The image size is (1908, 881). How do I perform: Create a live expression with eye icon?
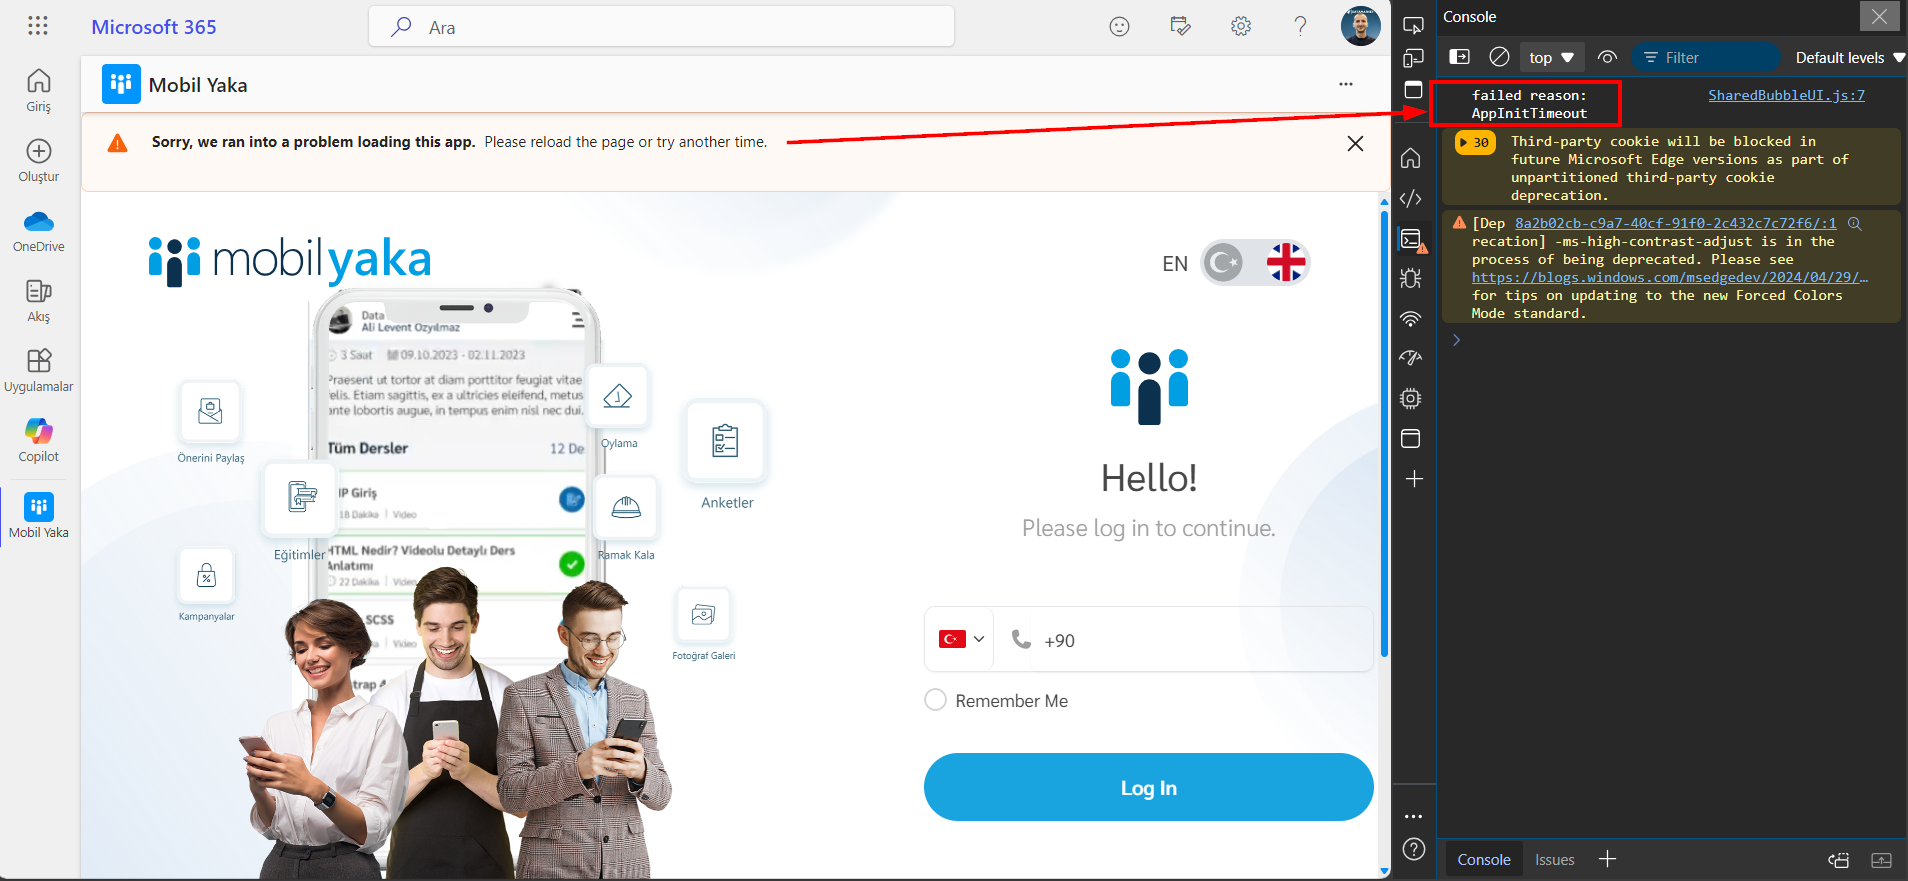point(1607,57)
